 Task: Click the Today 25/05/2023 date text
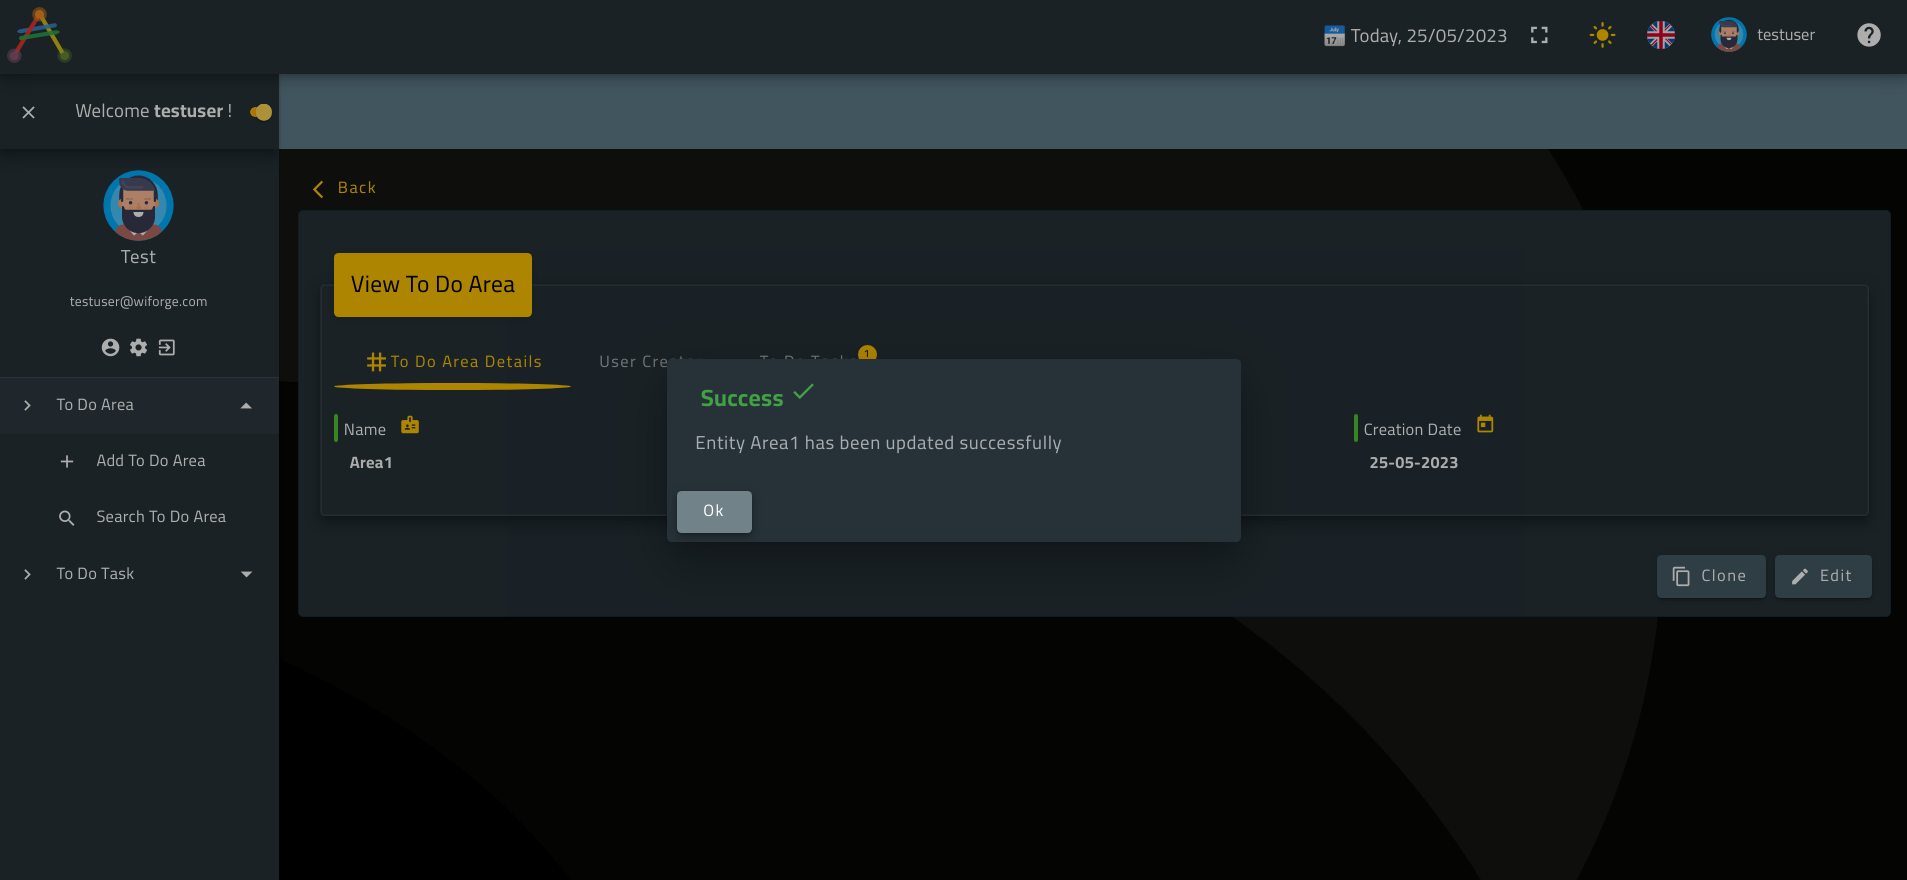click(1428, 36)
